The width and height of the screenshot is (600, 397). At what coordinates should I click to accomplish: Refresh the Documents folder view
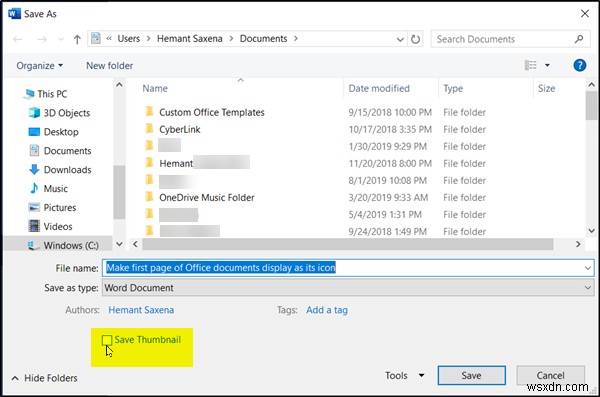pyautogui.click(x=415, y=39)
